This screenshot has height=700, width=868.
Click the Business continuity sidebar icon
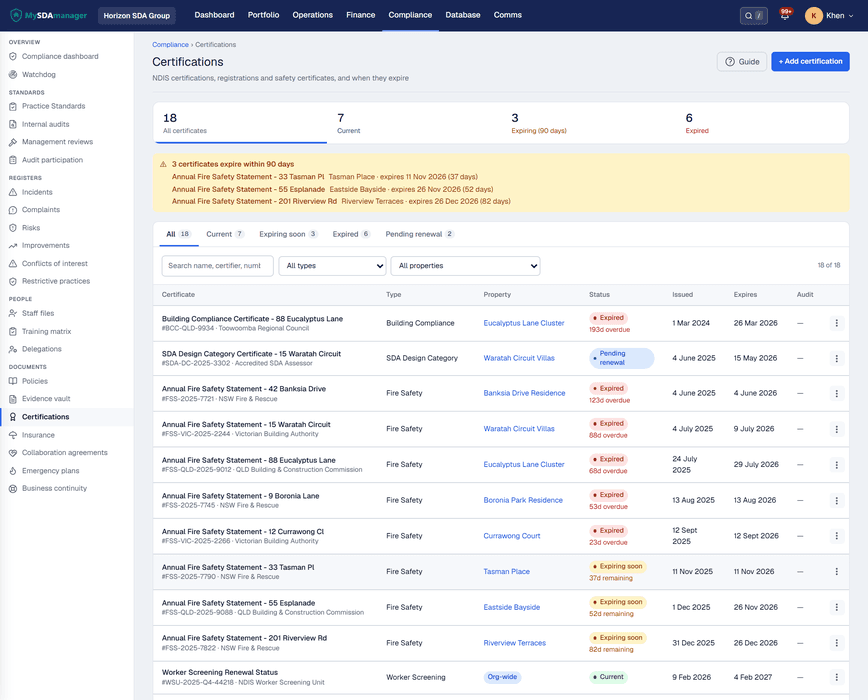point(13,489)
